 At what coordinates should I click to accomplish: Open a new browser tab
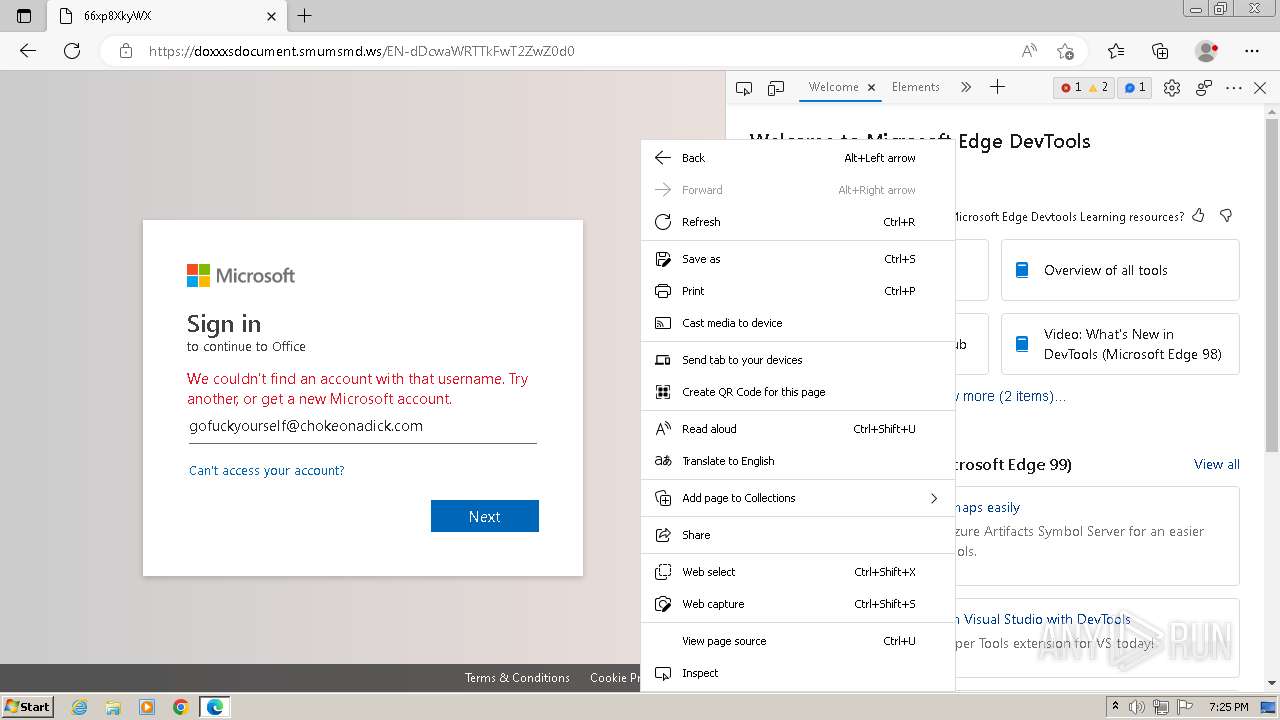click(x=305, y=16)
